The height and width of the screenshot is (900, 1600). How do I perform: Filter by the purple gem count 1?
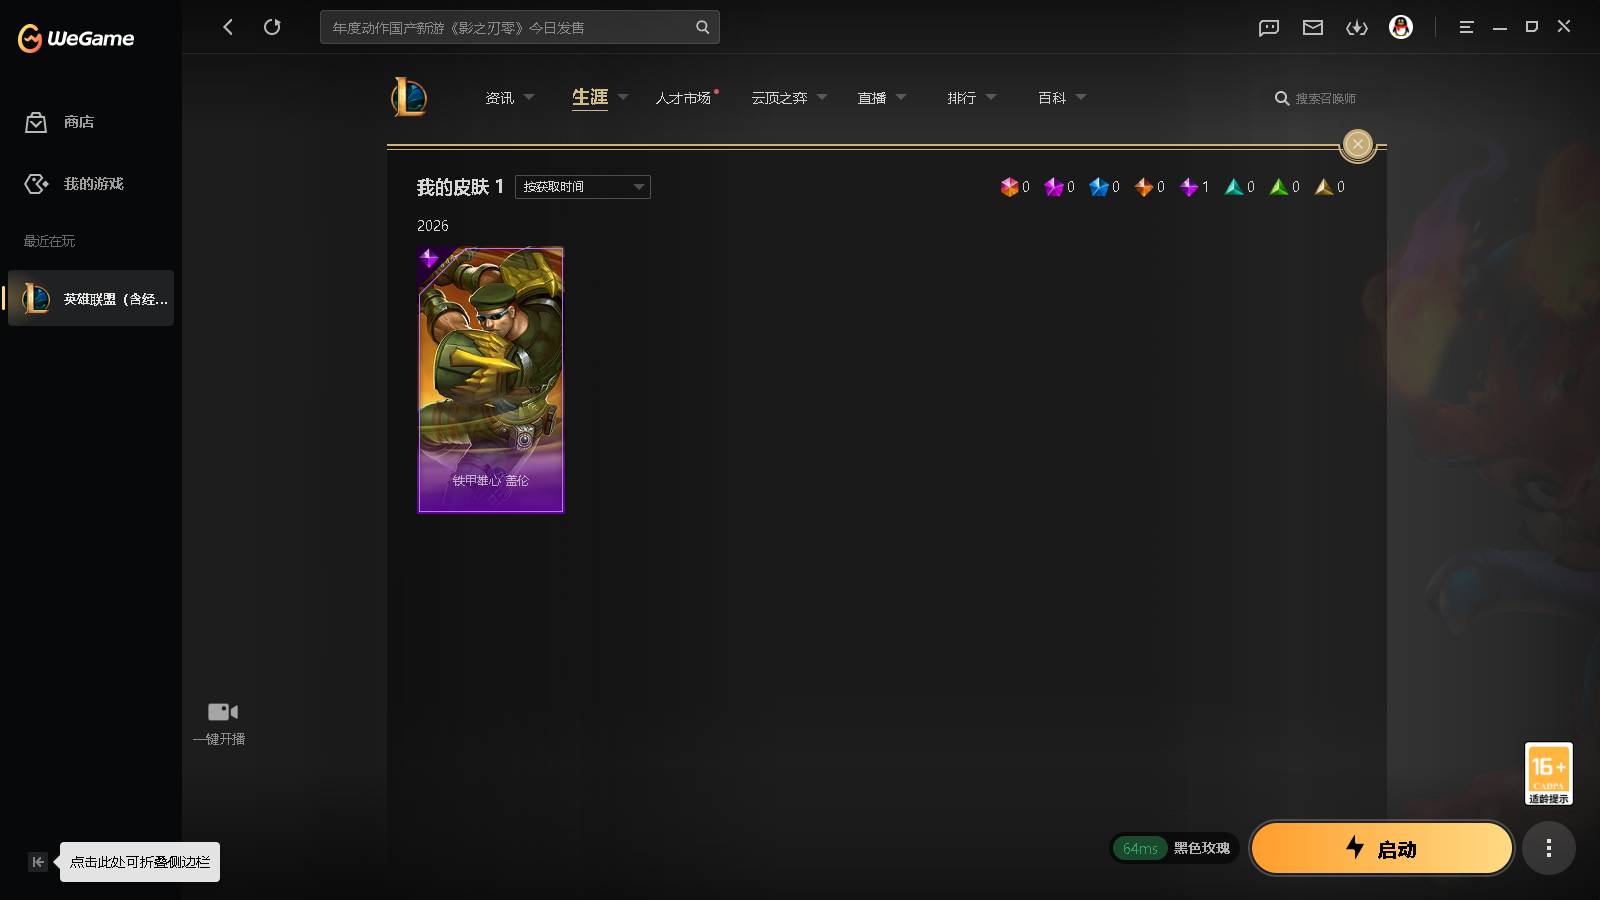(x=1194, y=187)
